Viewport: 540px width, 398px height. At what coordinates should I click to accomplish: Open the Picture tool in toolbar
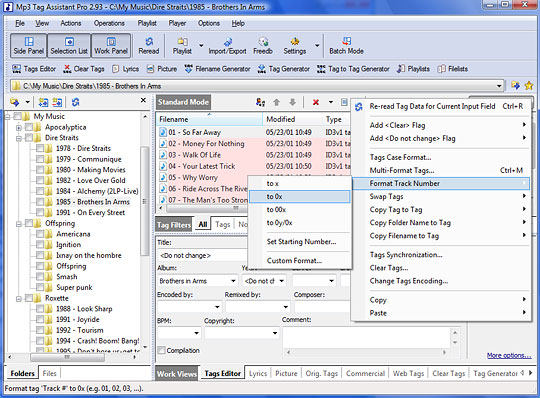pos(162,69)
